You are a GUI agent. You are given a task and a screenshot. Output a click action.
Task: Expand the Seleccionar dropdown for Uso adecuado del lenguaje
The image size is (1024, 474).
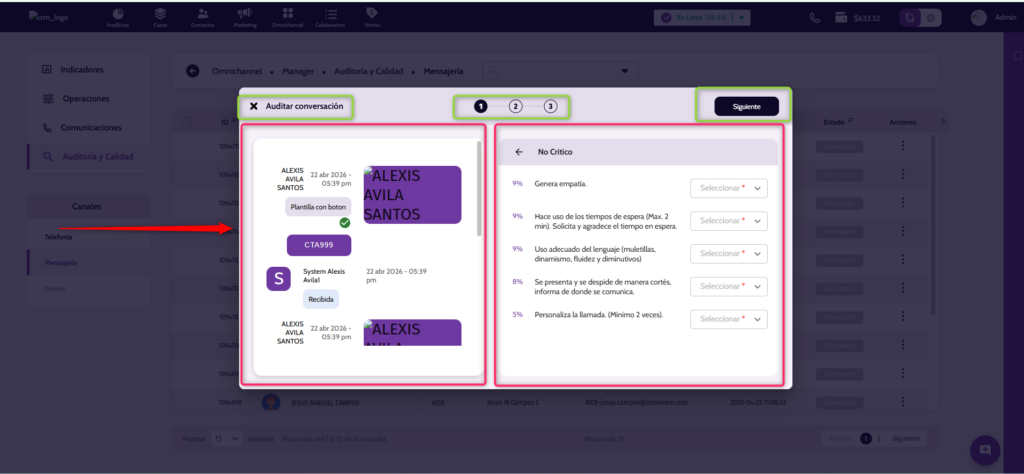[728, 253]
